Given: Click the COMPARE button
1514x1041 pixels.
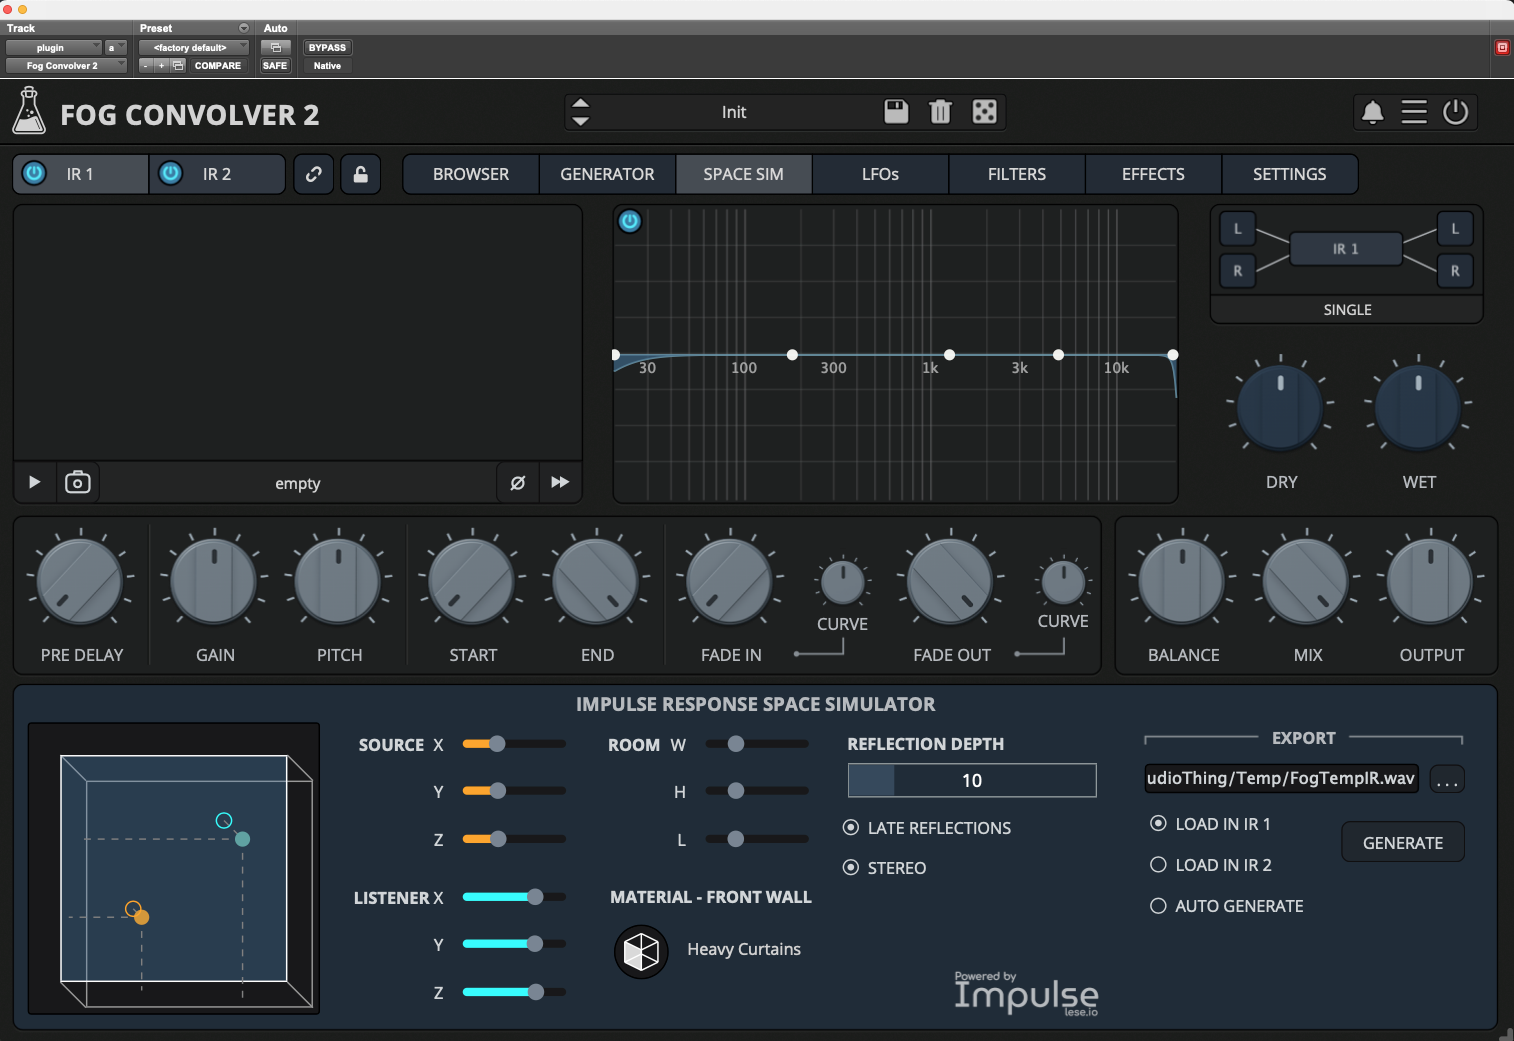Looking at the screenshot, I should [218, 65].
